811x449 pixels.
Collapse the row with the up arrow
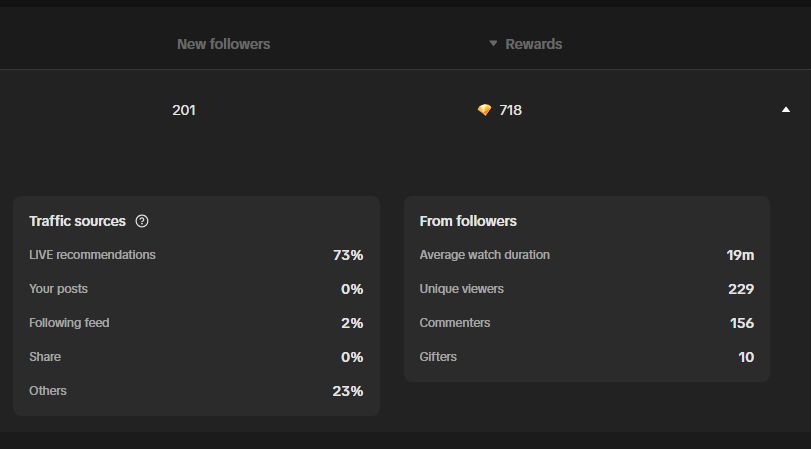point(786,110)
